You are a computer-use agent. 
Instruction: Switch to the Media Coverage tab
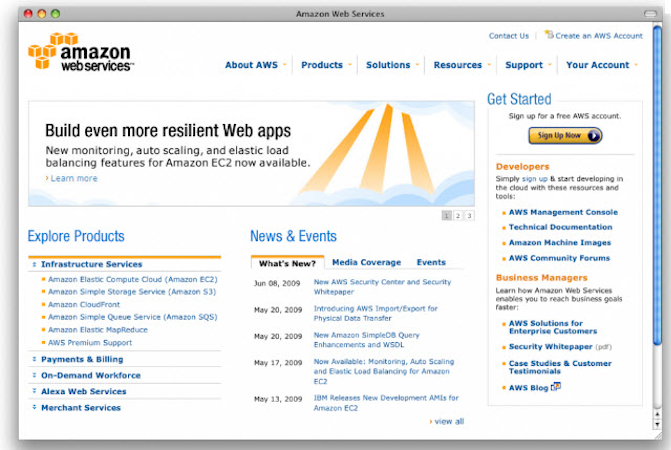point(366,262)
